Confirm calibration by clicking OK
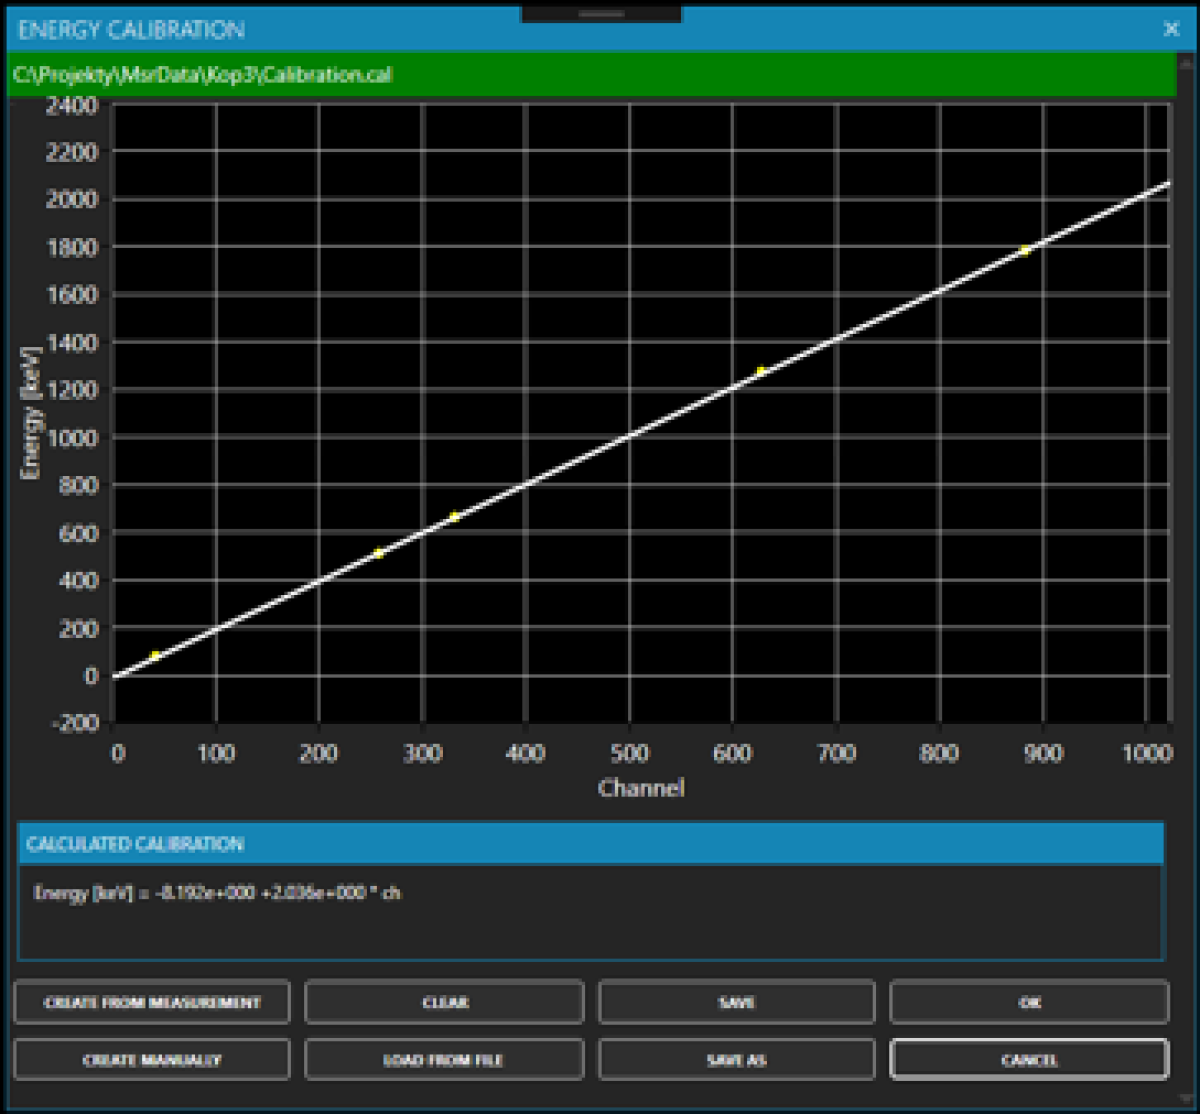Image resolution: width=1200 pixels, height=1114 pixels. click(x=1030, y=1002)
